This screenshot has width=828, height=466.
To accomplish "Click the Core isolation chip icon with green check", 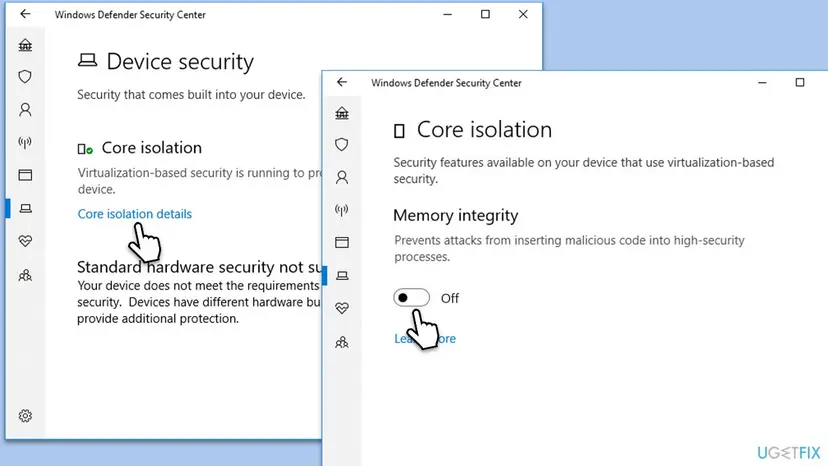I will 85,149.
